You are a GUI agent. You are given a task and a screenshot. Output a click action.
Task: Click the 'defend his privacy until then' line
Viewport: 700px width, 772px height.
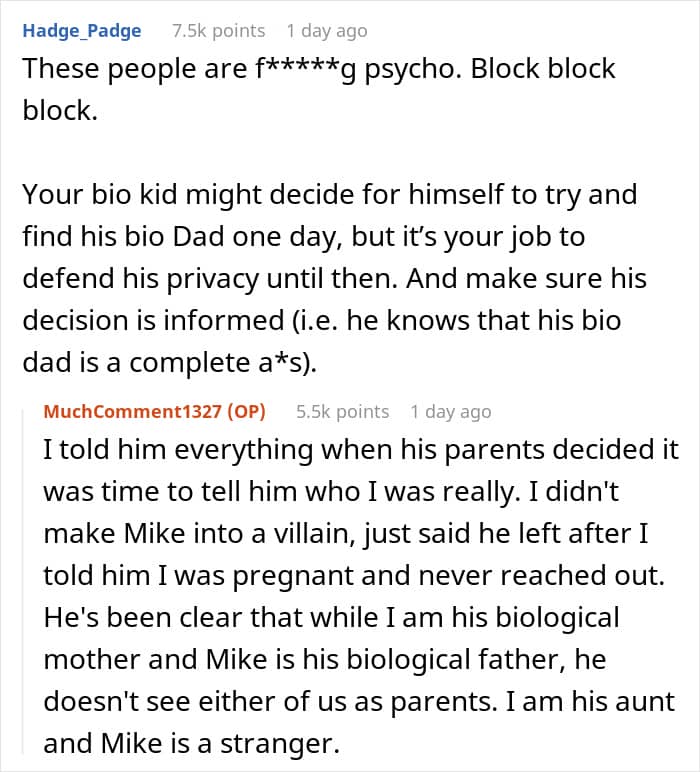point(334,279)
